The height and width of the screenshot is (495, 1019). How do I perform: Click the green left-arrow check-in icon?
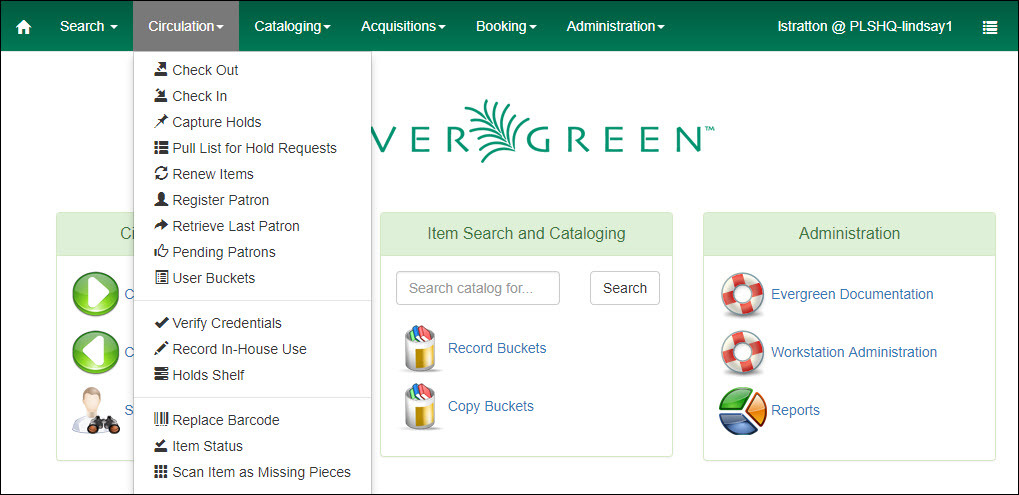(96, 352)
